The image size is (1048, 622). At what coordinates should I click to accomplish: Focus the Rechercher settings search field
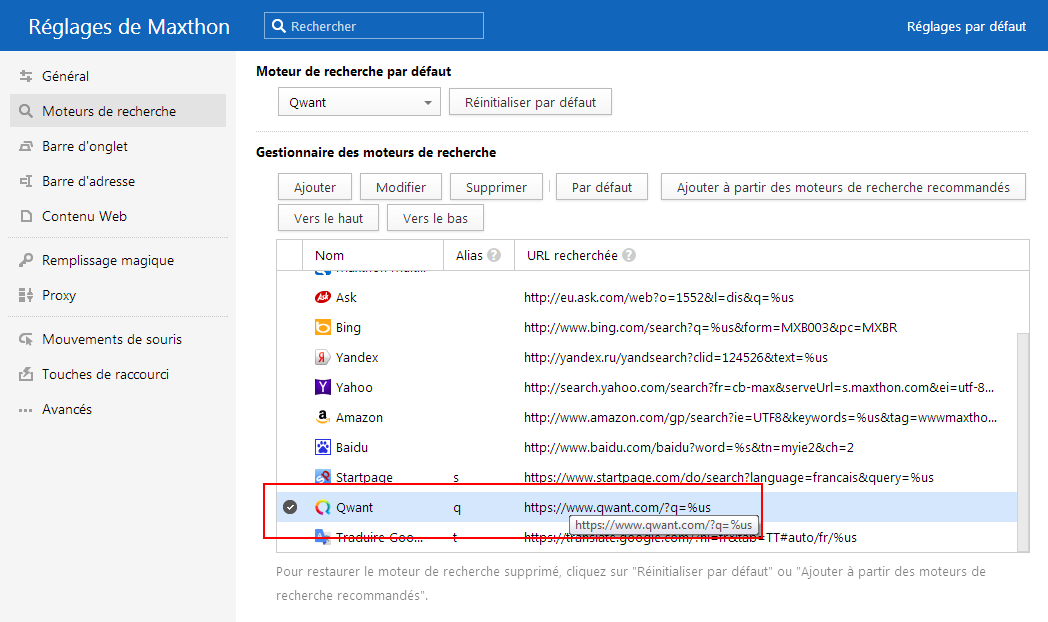click(x=374, y=26)
